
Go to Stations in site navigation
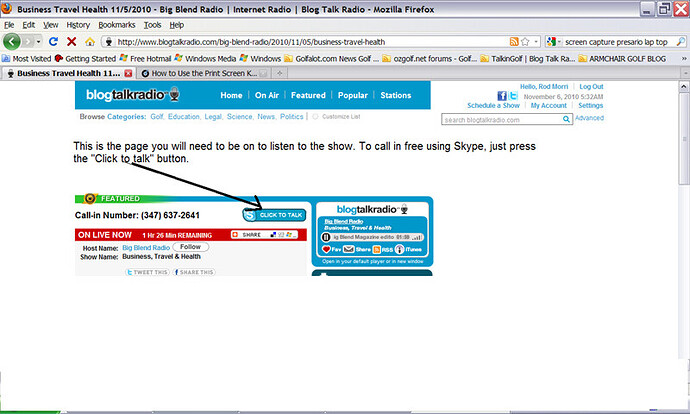[x=396, y=95]
